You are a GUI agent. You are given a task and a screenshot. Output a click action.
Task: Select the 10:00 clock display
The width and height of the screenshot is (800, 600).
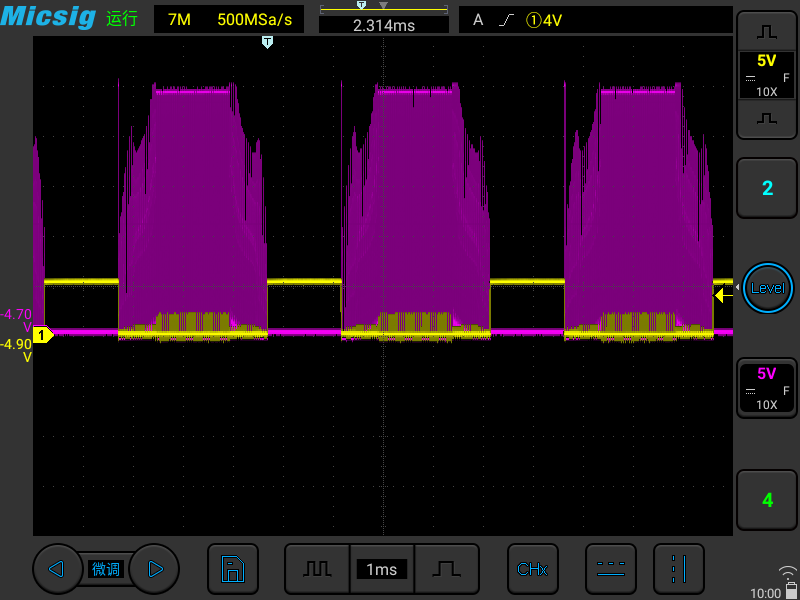pos(765,593)
